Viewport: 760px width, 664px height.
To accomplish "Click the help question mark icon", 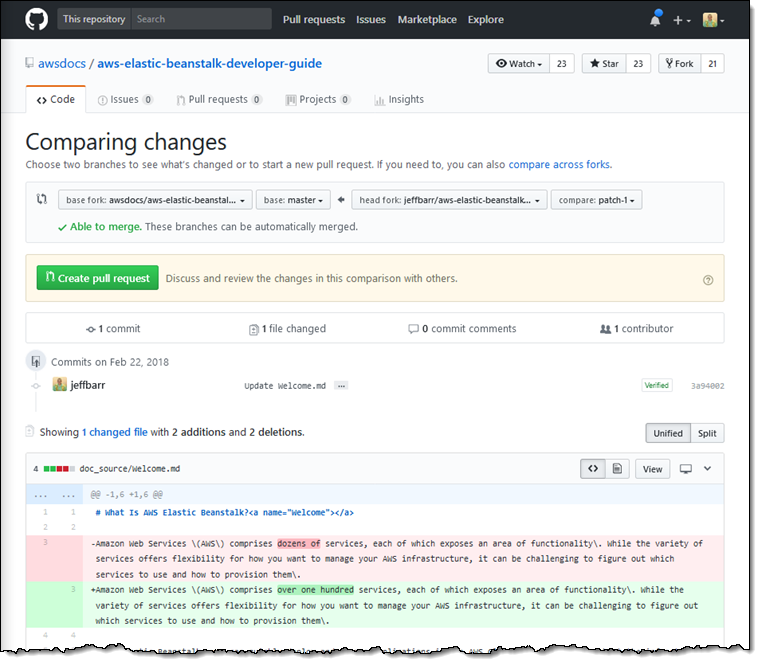I will point(708,281).
